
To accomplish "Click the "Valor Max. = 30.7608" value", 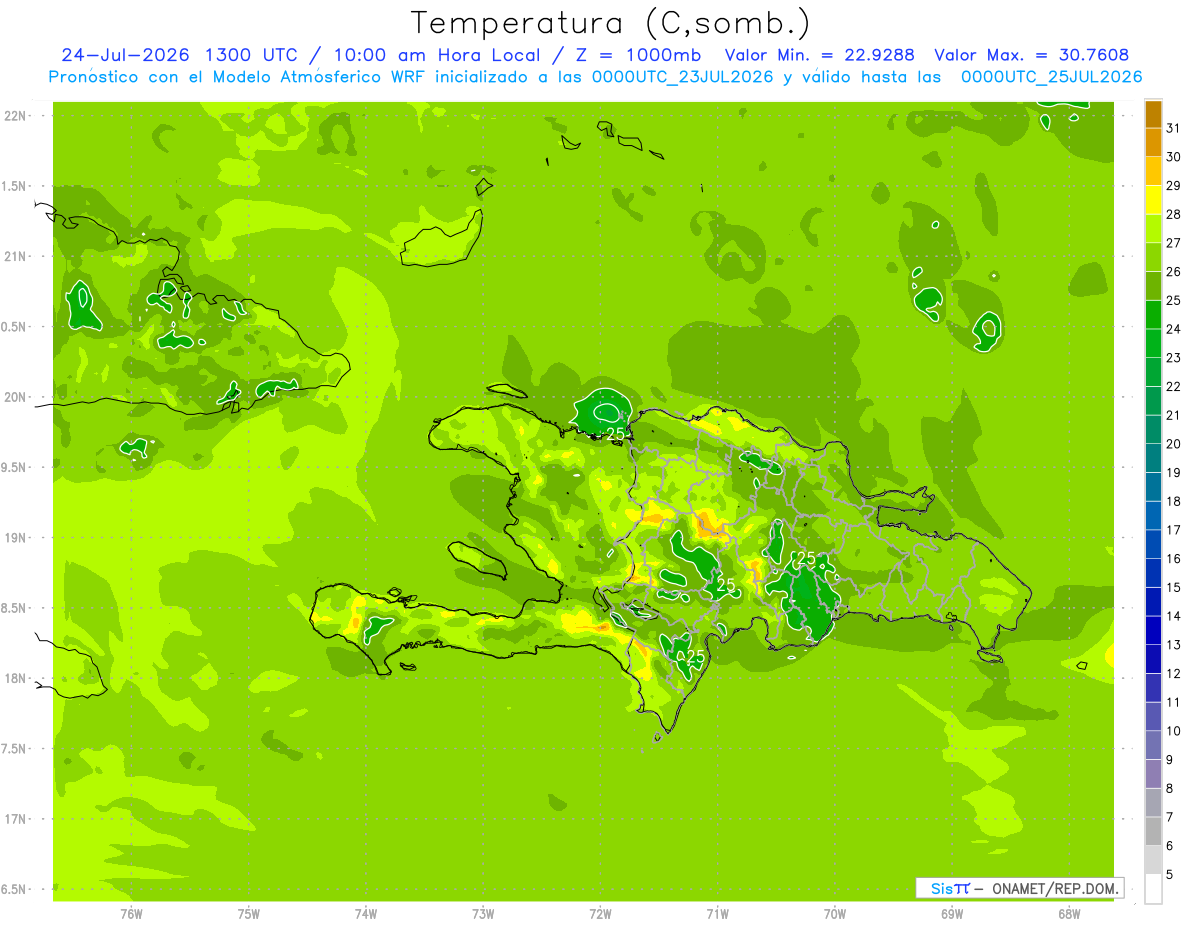I will (x=1032, y=55).
